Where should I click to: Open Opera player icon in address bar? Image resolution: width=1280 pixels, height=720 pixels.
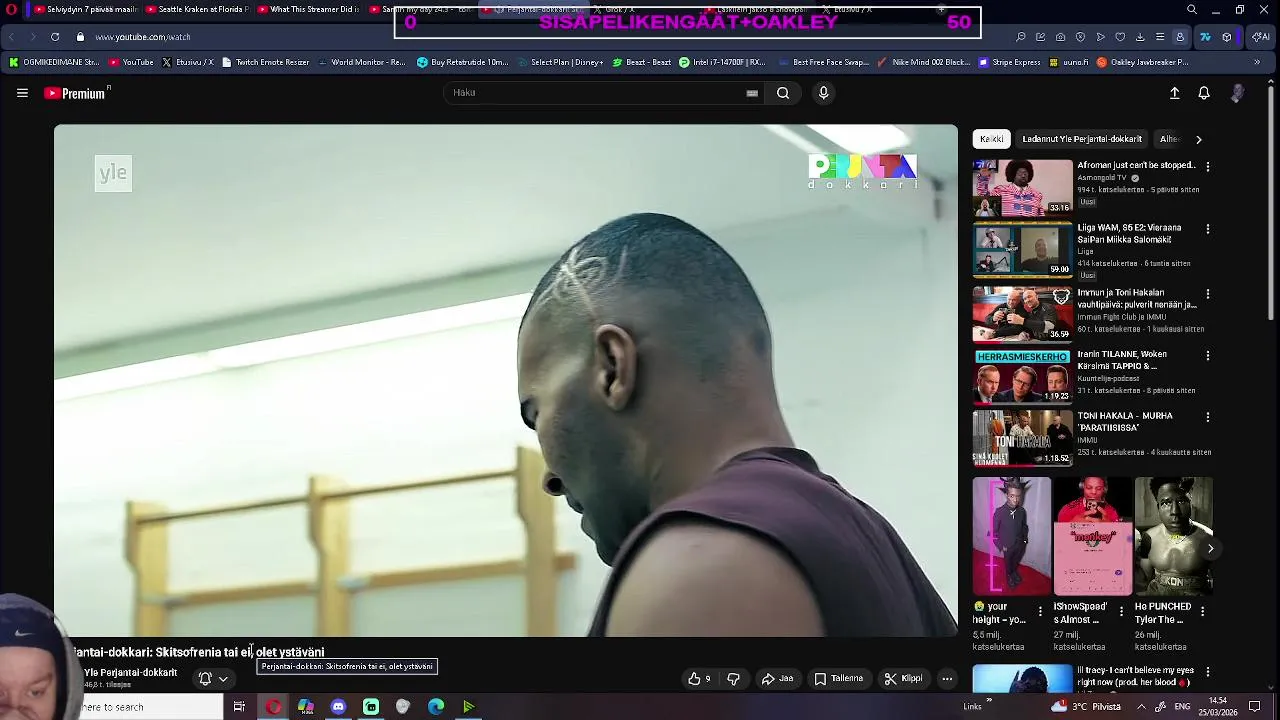pyautogui.click(x=1101, y=37)
